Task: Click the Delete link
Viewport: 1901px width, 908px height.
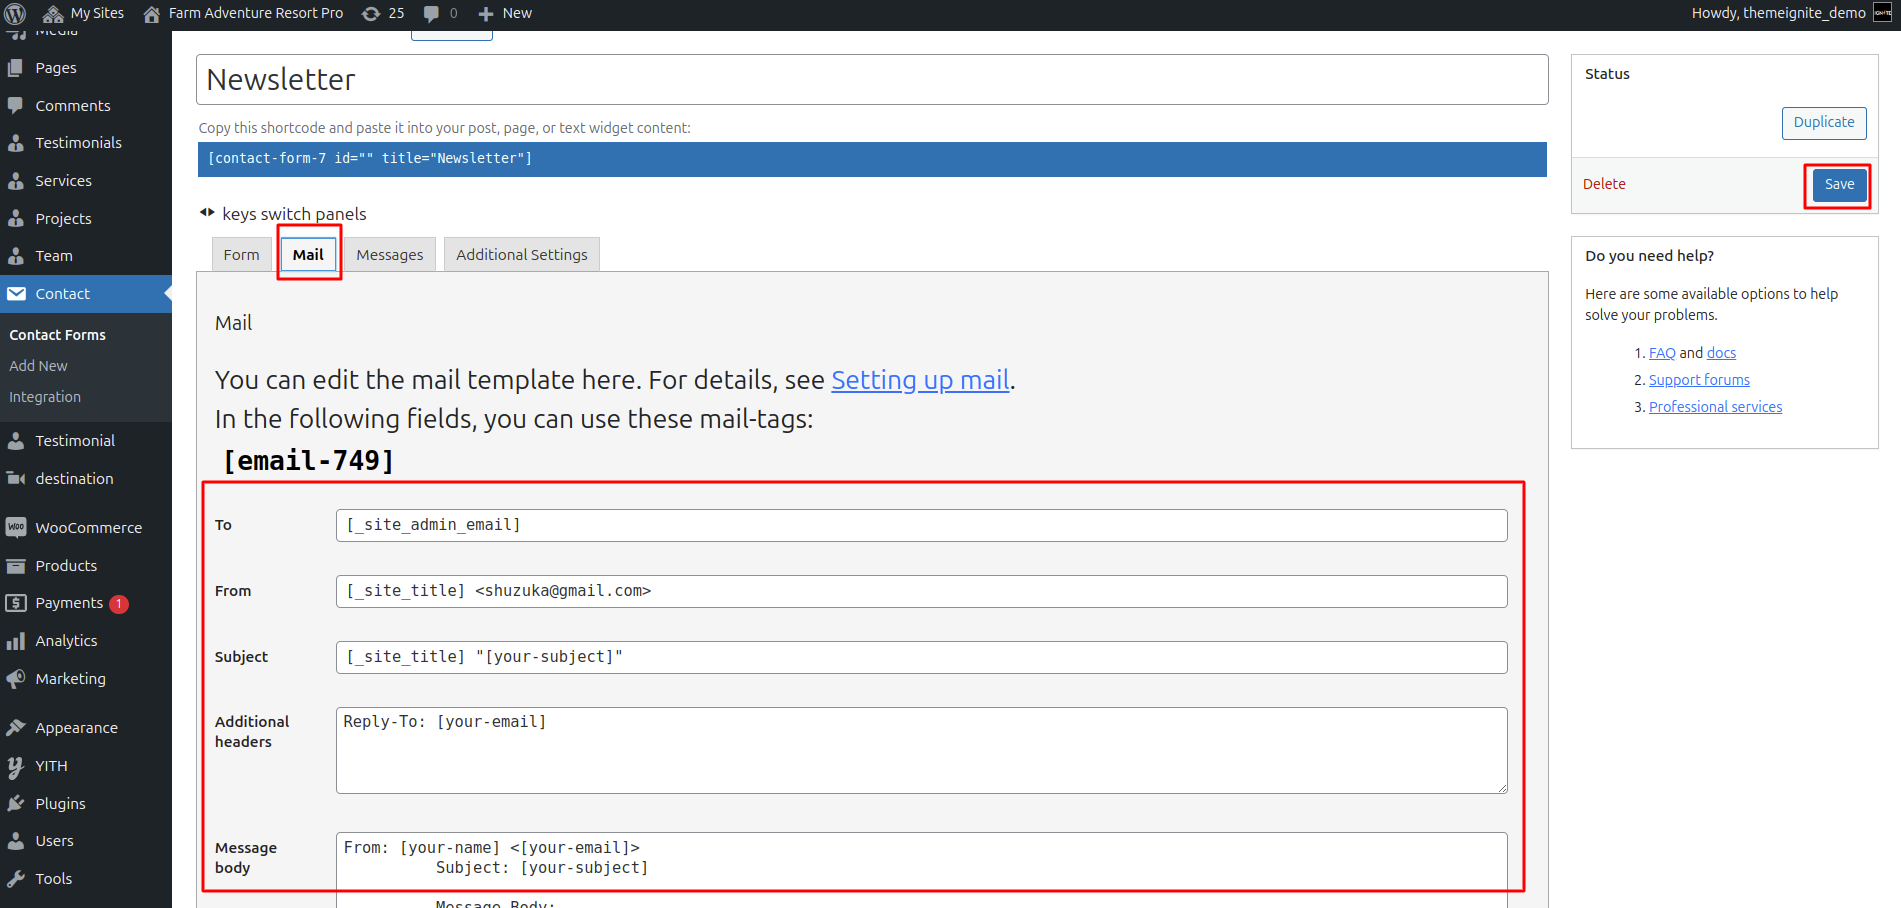Action: coord(1603,184)
